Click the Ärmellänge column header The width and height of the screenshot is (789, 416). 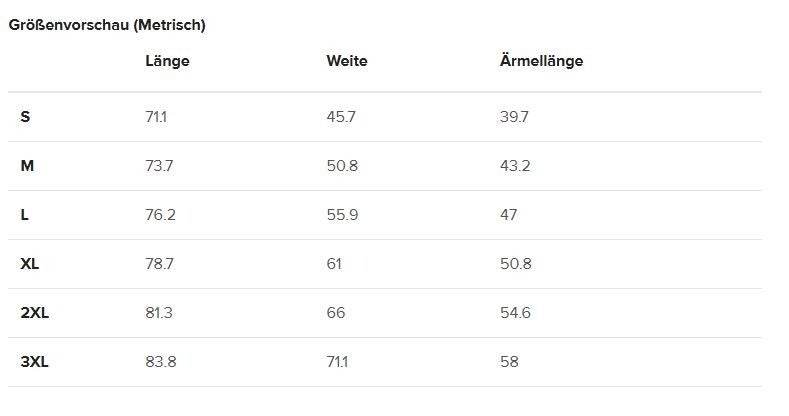tap(541, 61)
